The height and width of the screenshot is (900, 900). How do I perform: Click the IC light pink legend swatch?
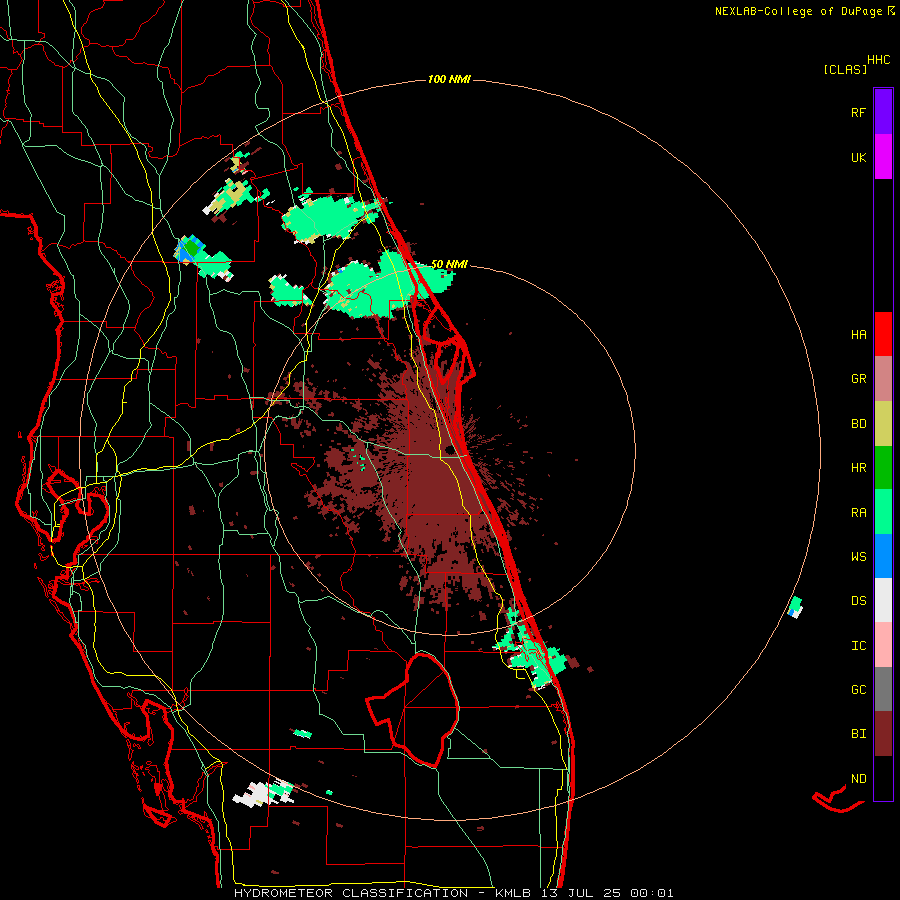[883, 645]
